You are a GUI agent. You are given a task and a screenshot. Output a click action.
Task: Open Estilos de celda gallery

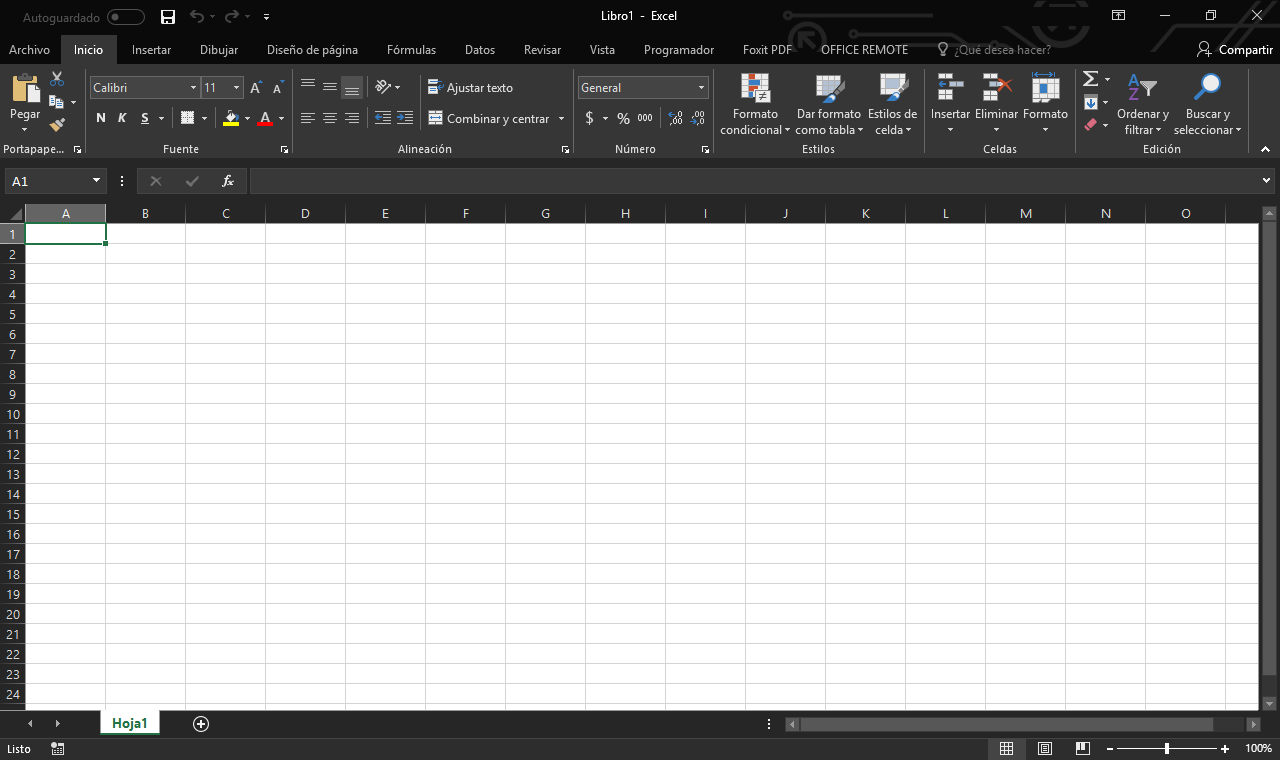tap(892, 105)
